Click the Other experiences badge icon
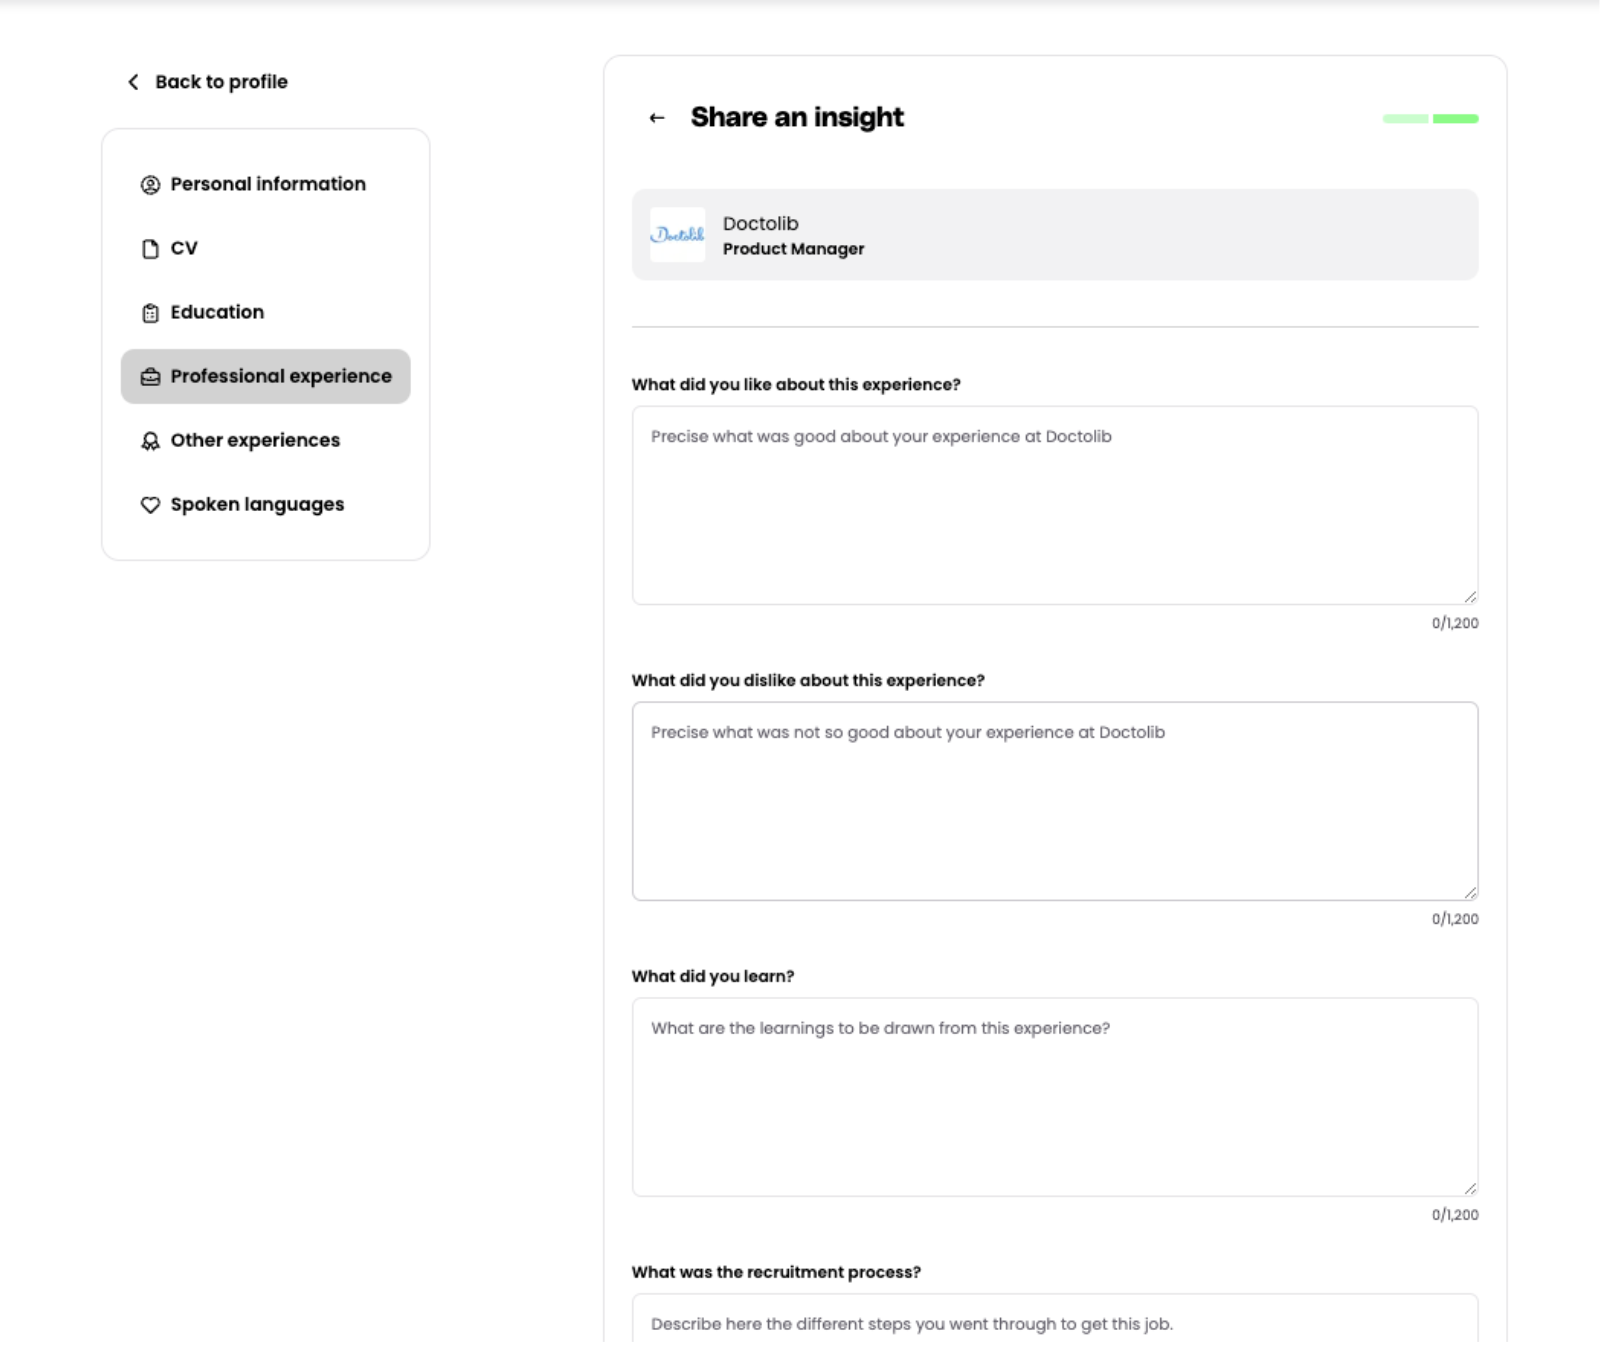Viewport: 1600px width, 1372px height. click(150, 441)
